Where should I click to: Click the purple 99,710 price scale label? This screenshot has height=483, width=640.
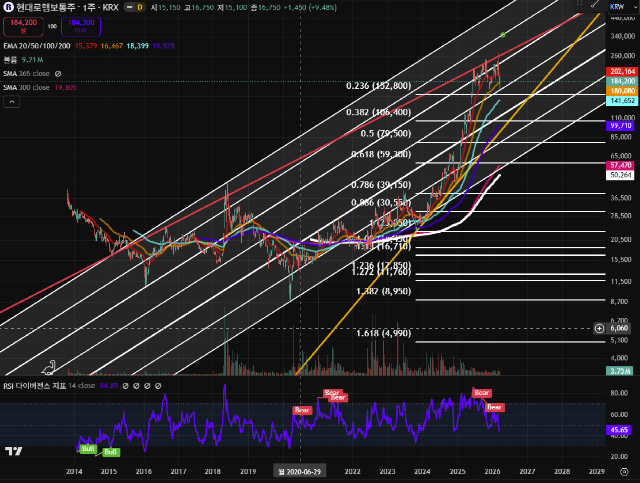tap(621, 125)
